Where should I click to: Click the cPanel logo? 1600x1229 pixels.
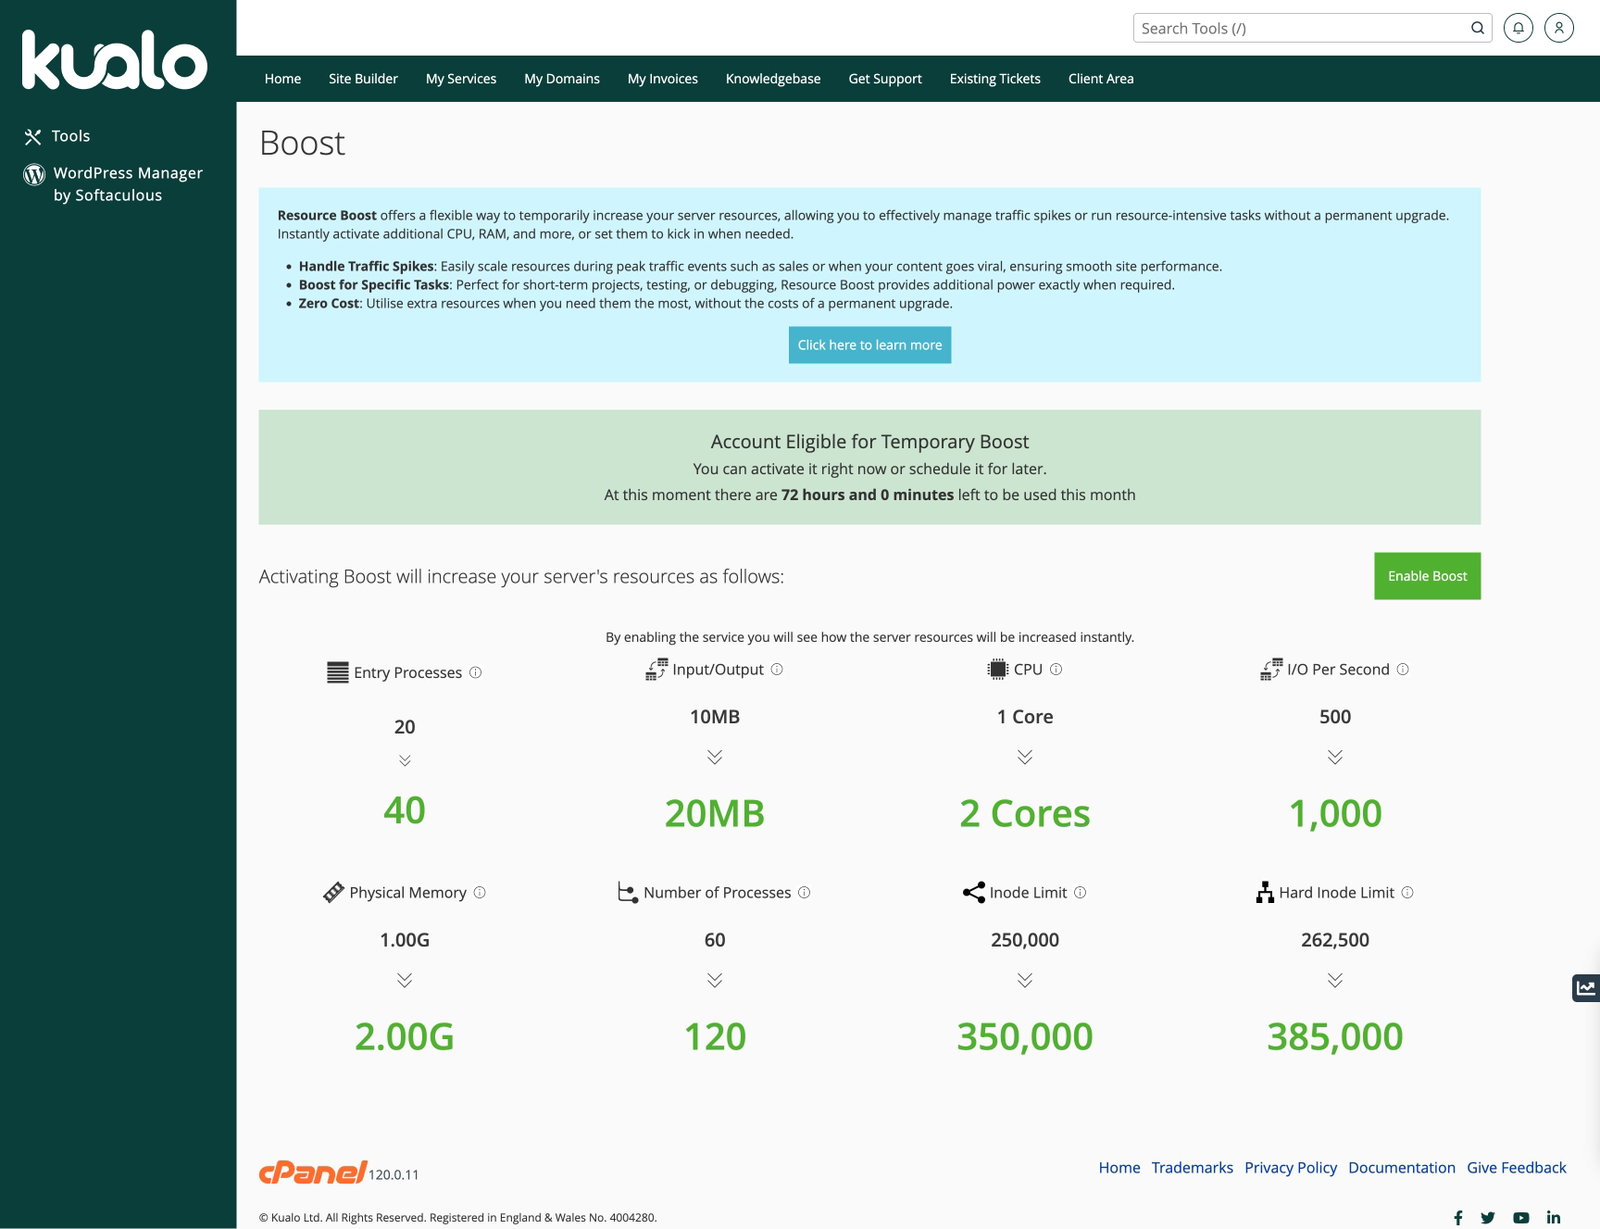(313, 1172)
